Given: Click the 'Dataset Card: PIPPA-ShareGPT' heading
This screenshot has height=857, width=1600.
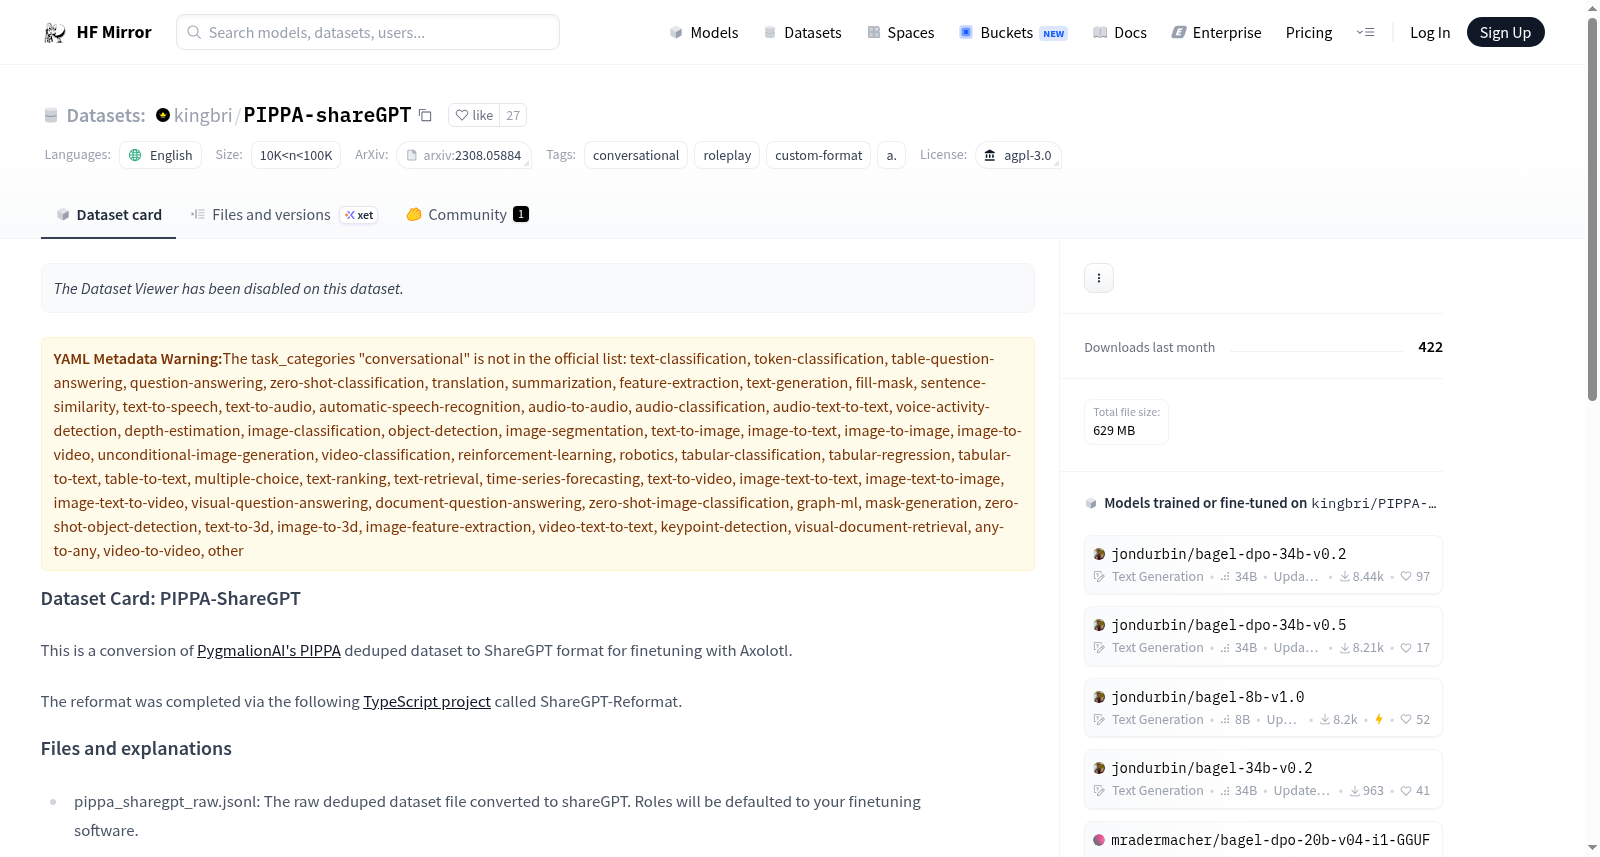Looking at the screenshot, I should click(171, 598).
